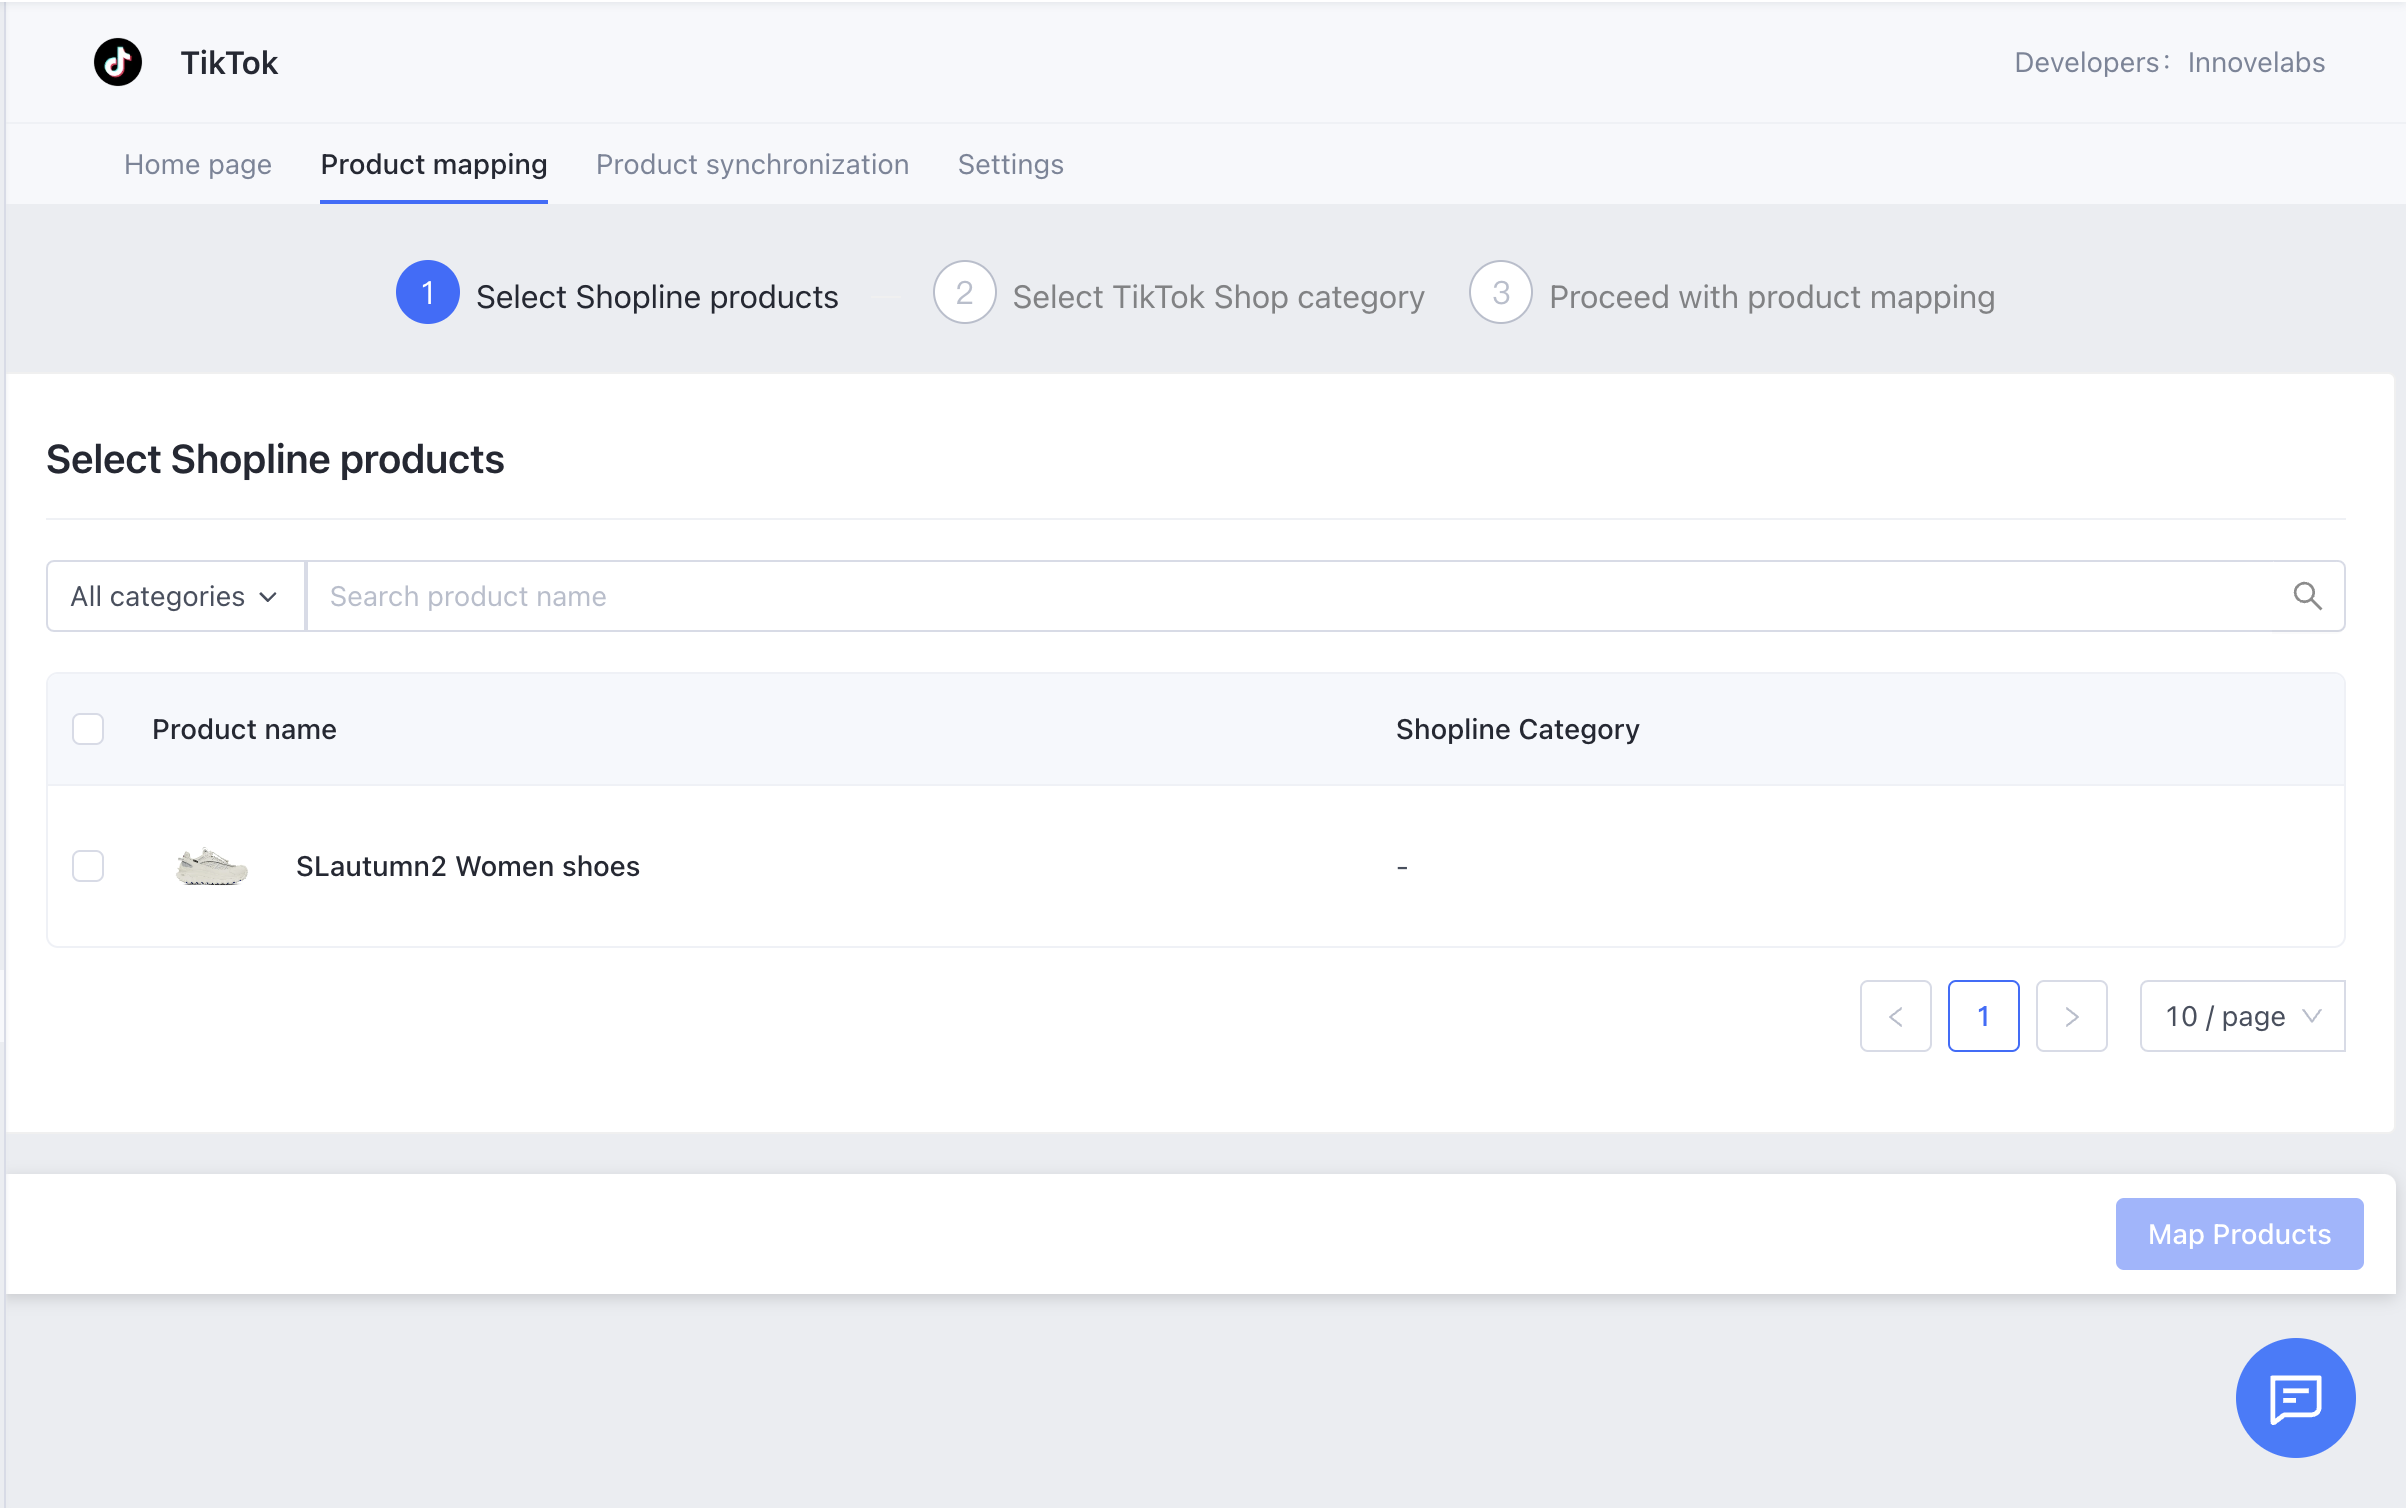The height and width of the screenshot is (1508, 2406).
Task: Check the SLautumn2 Women shoes checkbox
Action: (88, 866)
